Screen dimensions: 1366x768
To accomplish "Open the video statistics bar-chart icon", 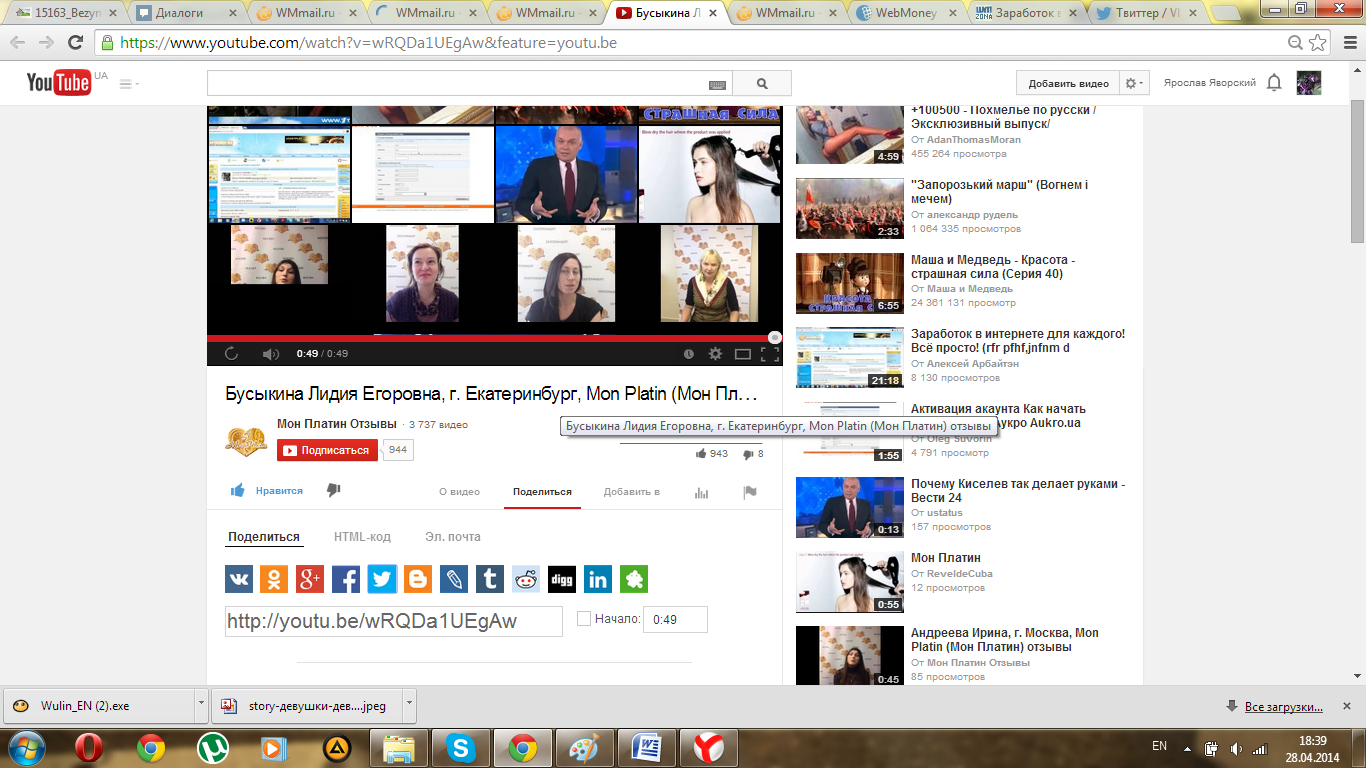I will [x=702, y=492].
